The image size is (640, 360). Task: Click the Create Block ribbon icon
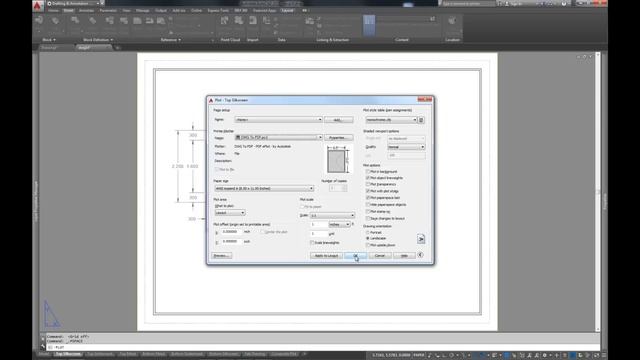pyautogui.click(x=75, y=20)
